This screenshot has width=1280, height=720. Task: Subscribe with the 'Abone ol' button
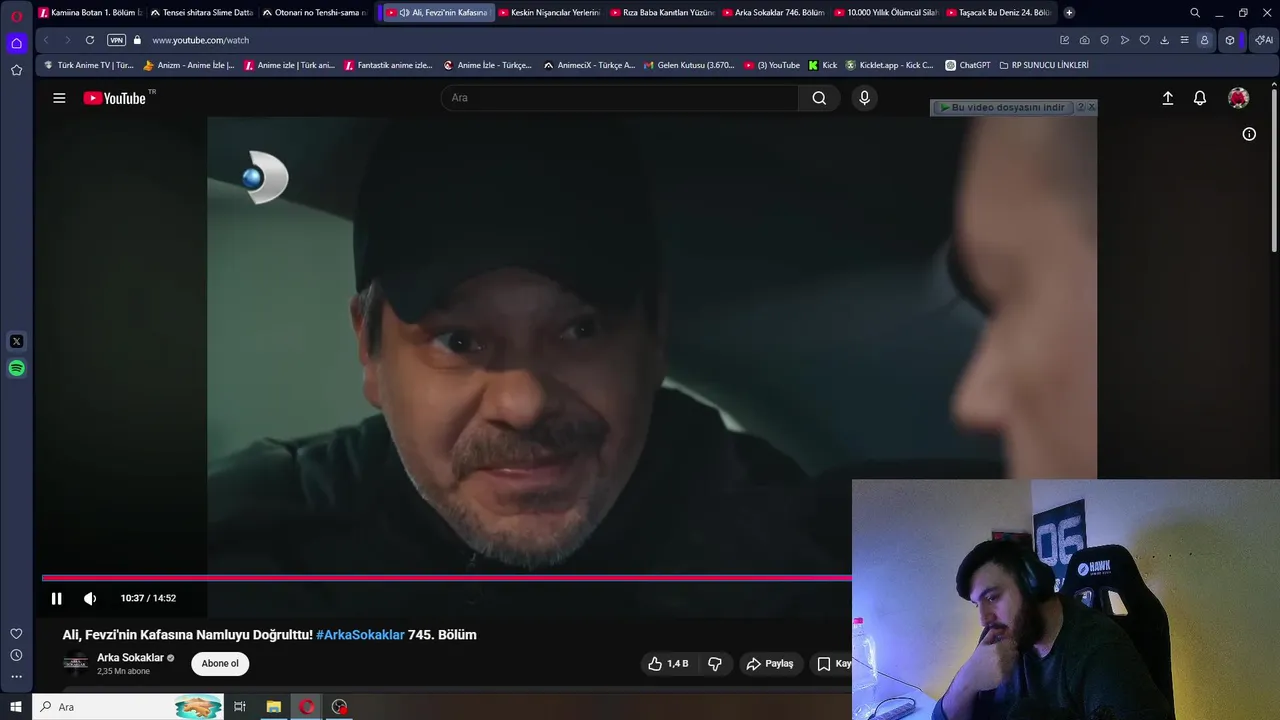[220, 663]
